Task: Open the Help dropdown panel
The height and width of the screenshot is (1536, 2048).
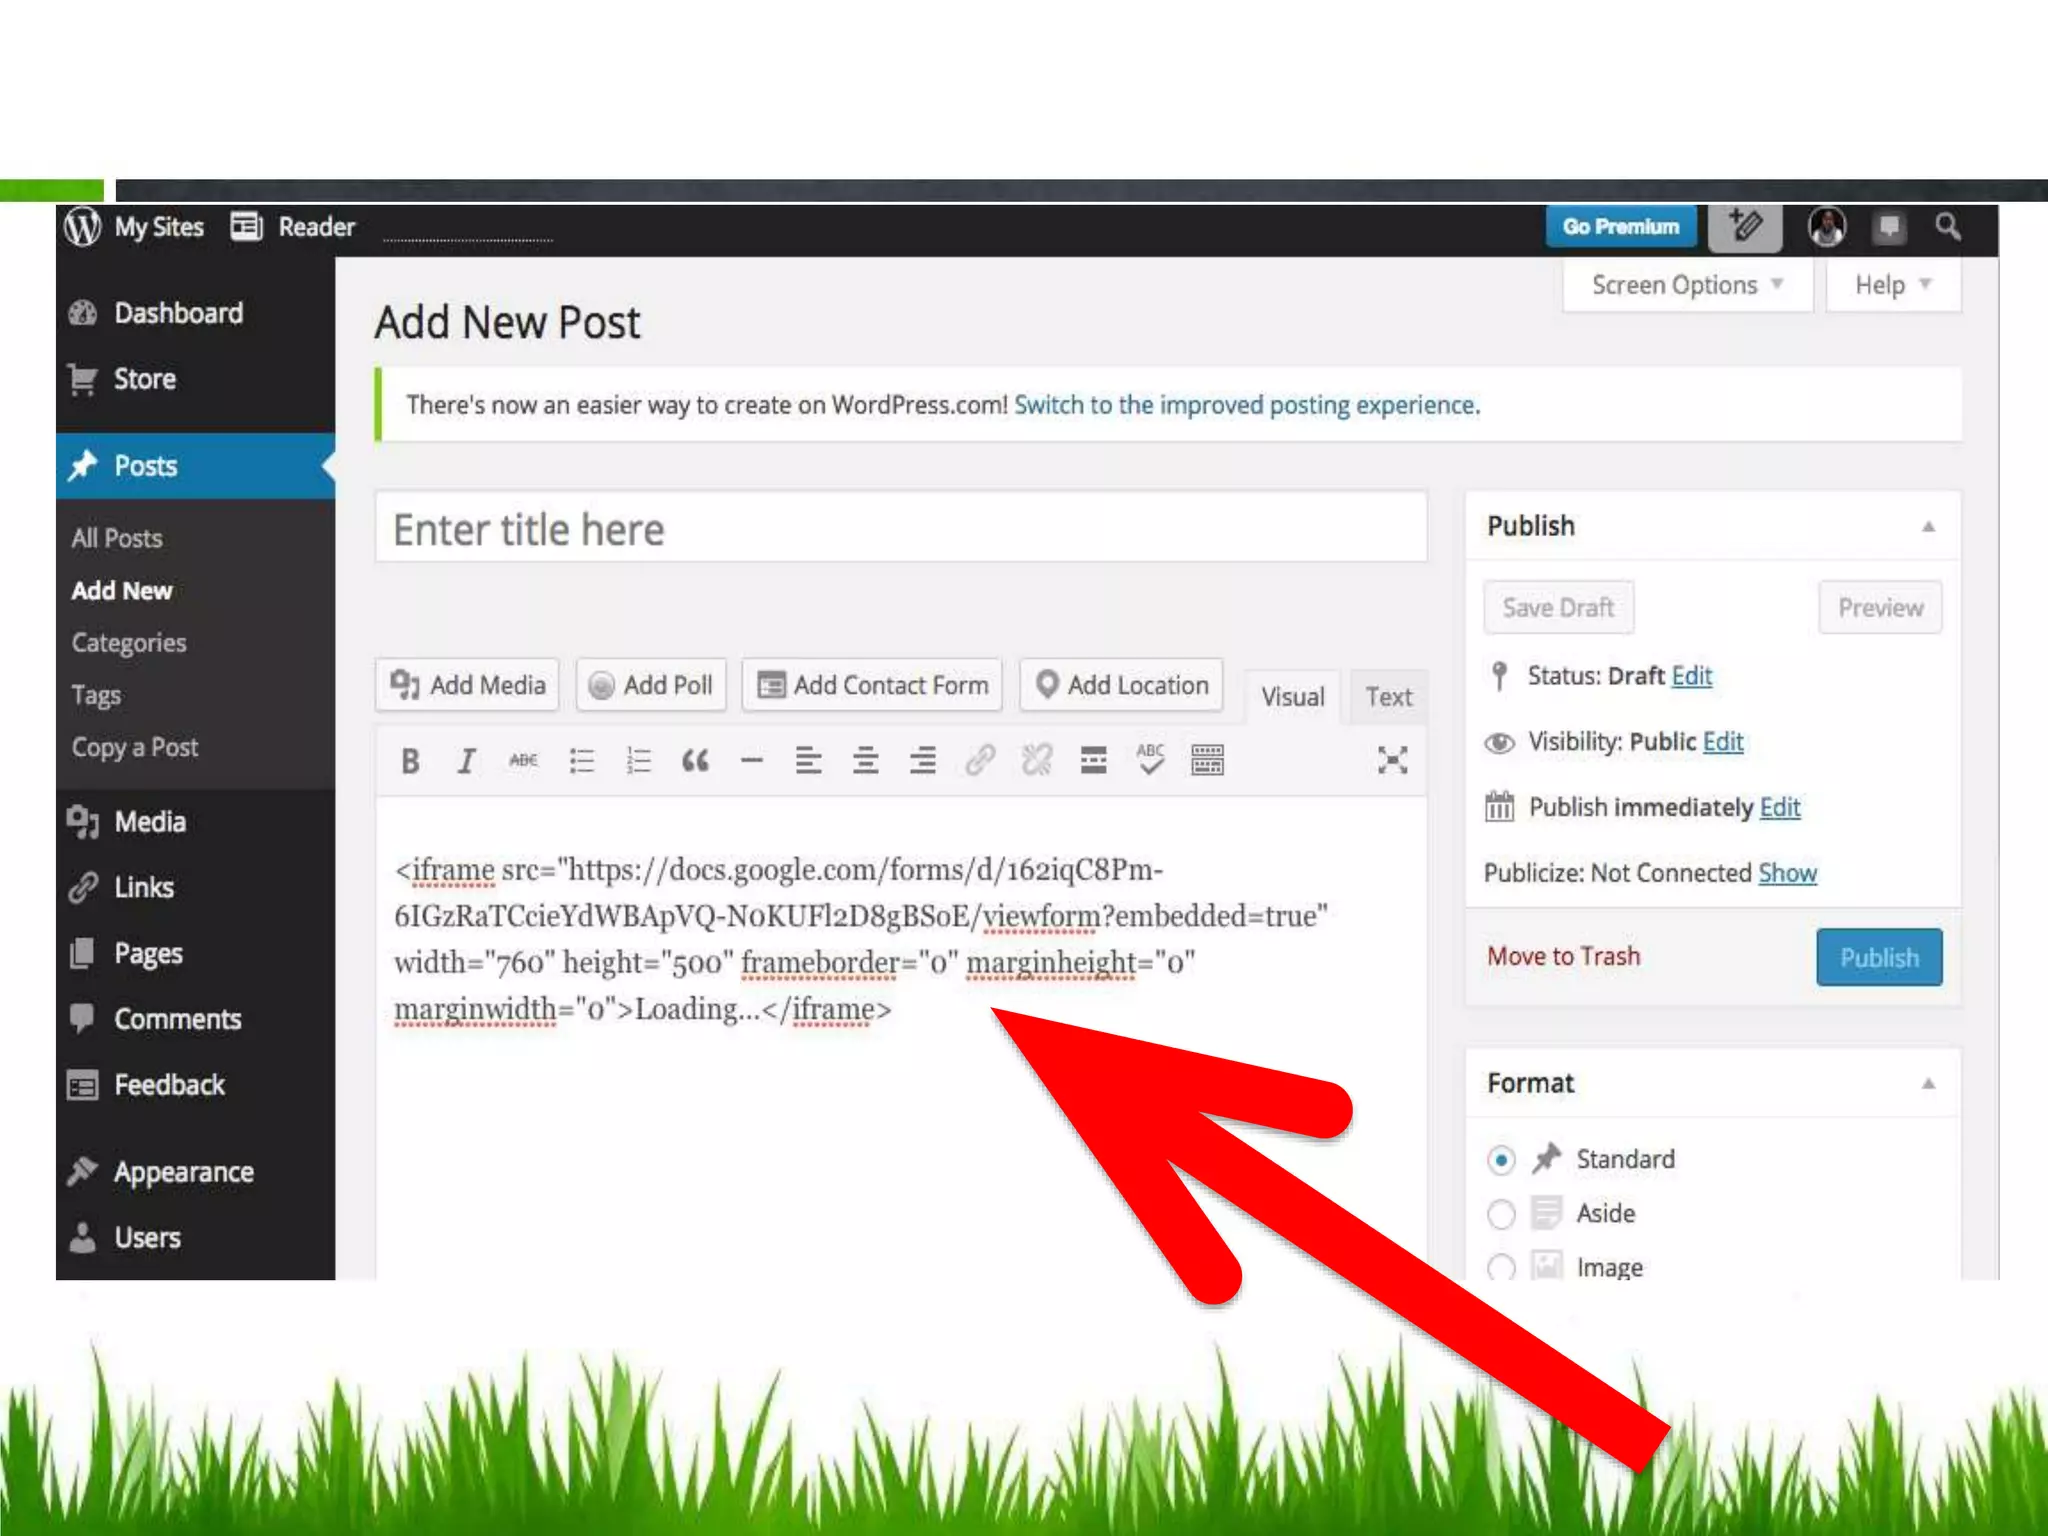Action: coord(1892,285)
